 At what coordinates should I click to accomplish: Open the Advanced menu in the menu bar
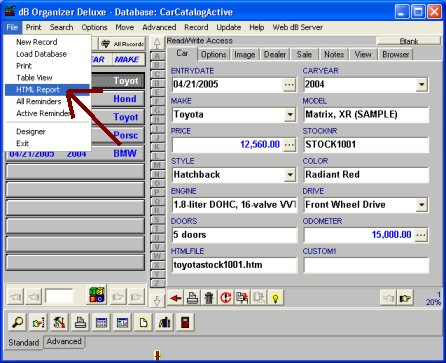[x=159, y=27]
